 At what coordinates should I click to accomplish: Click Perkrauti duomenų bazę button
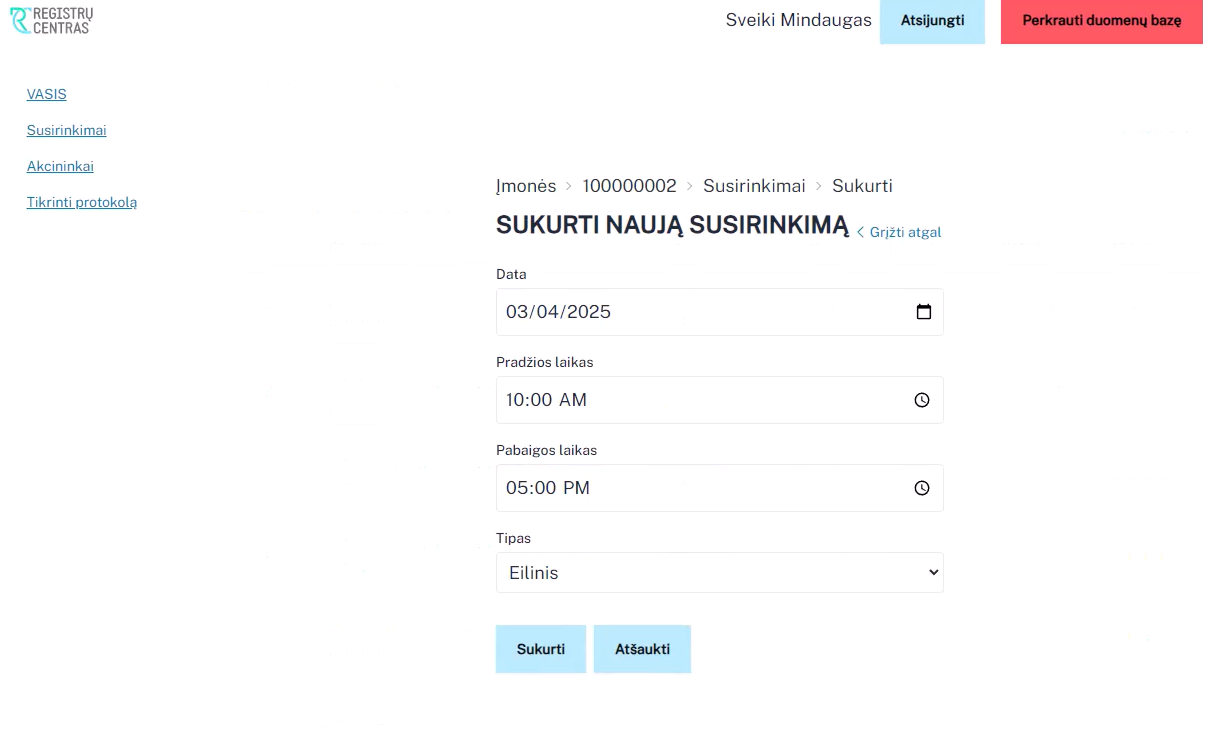tap(1102, 20)
